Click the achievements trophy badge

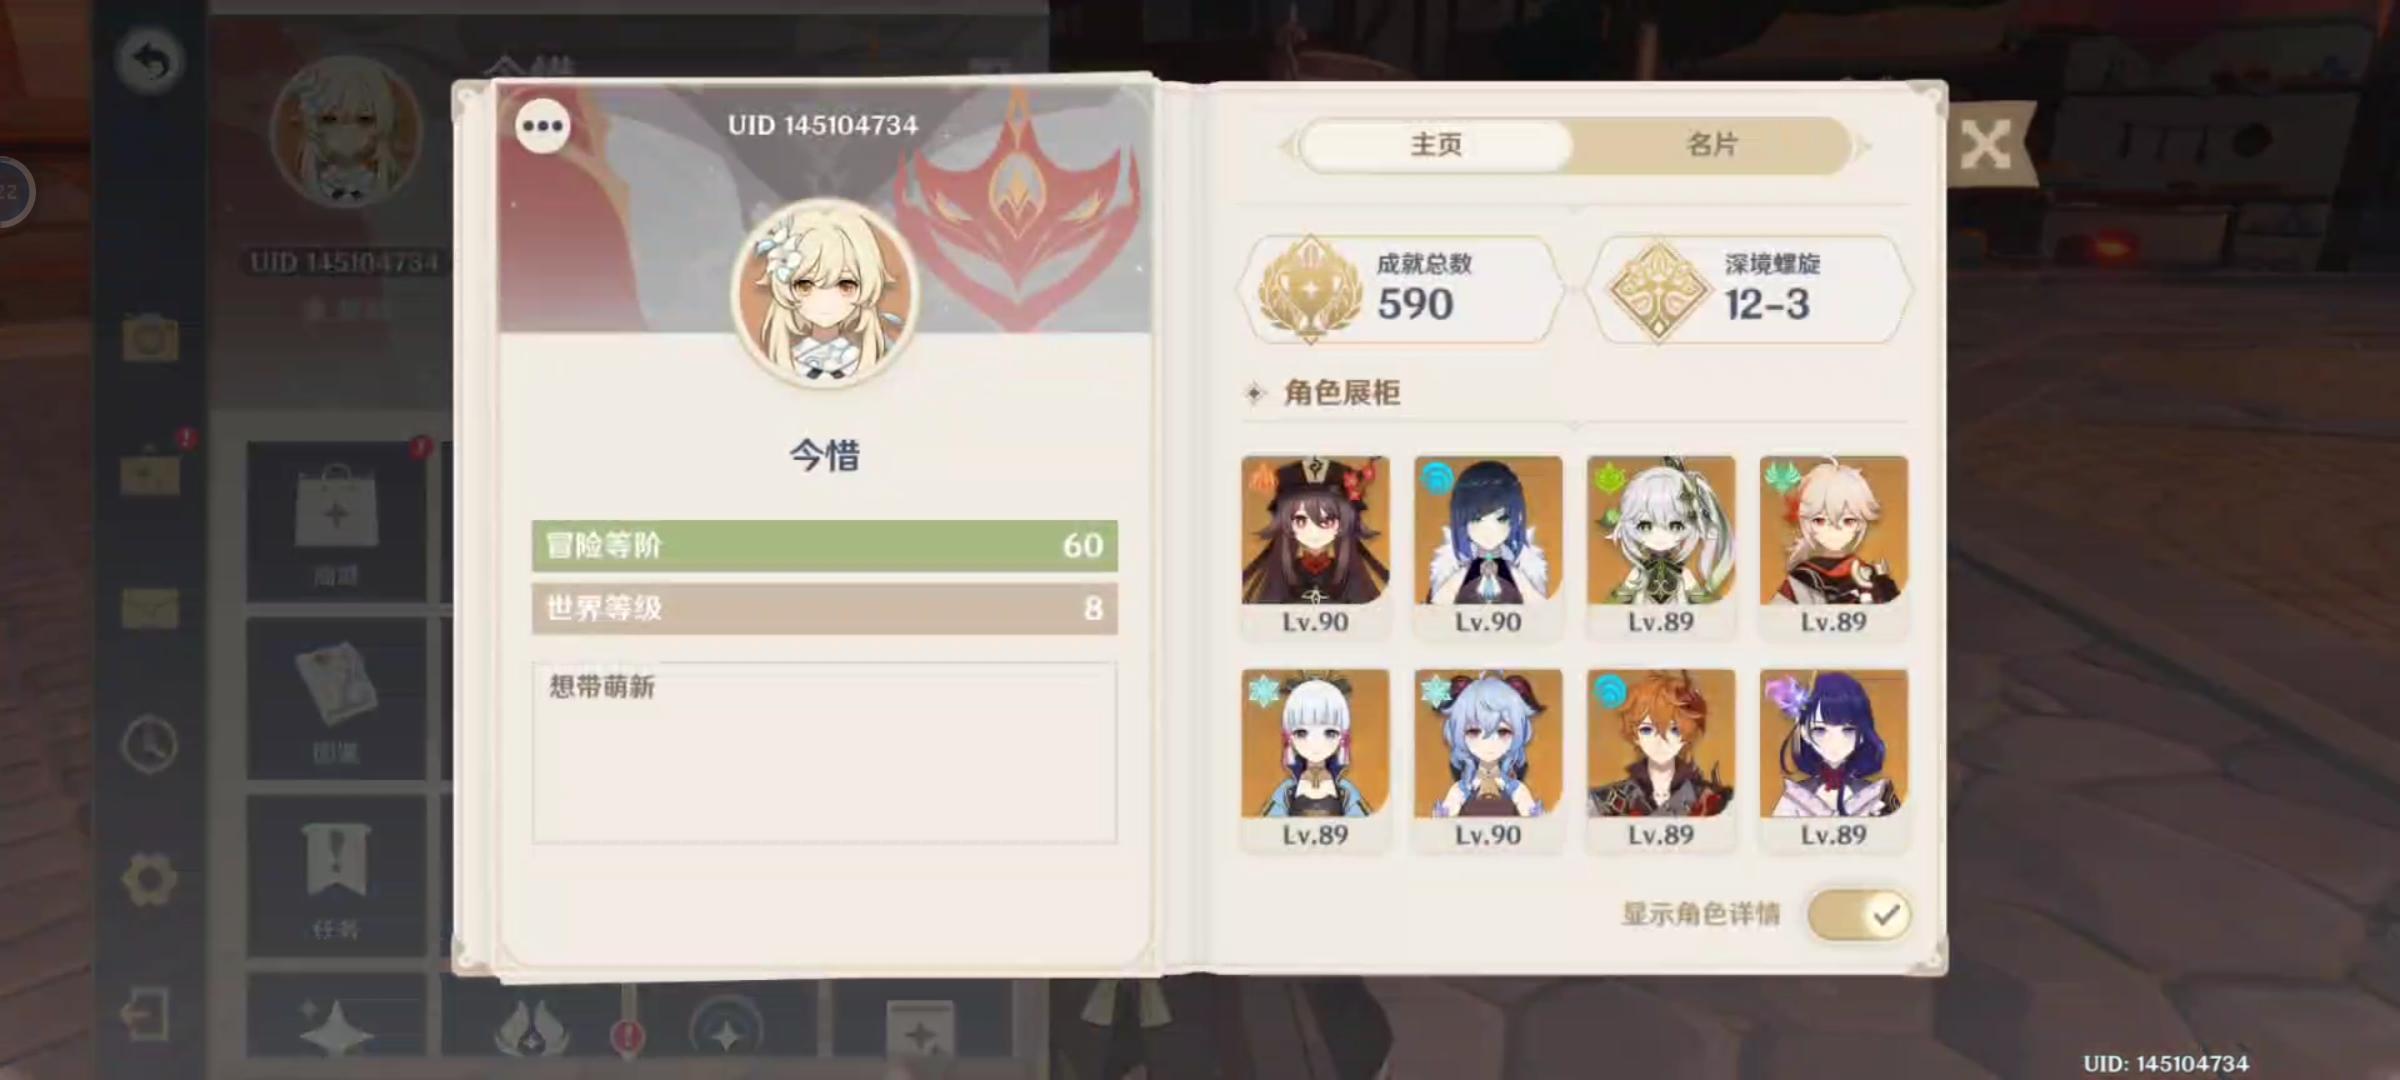pos(1400,289)
